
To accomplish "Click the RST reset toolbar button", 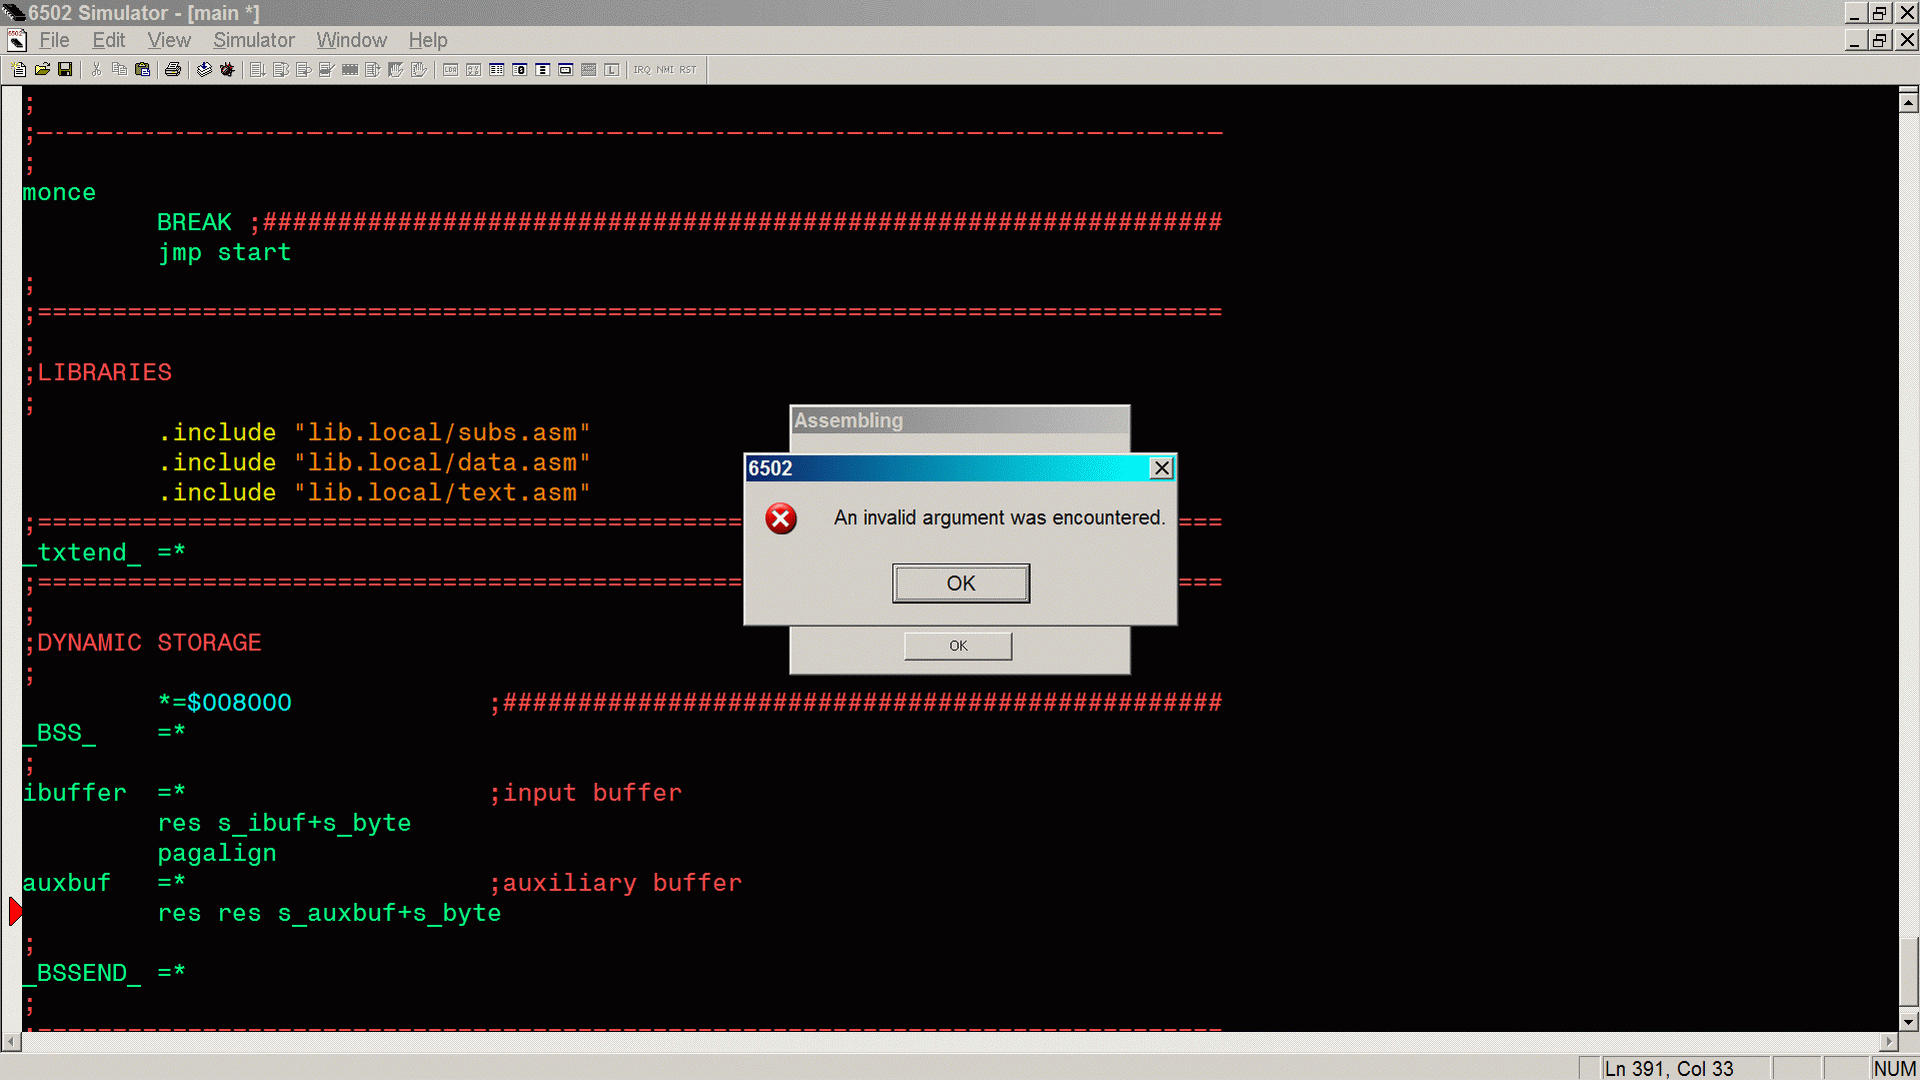I will [688, 70].
